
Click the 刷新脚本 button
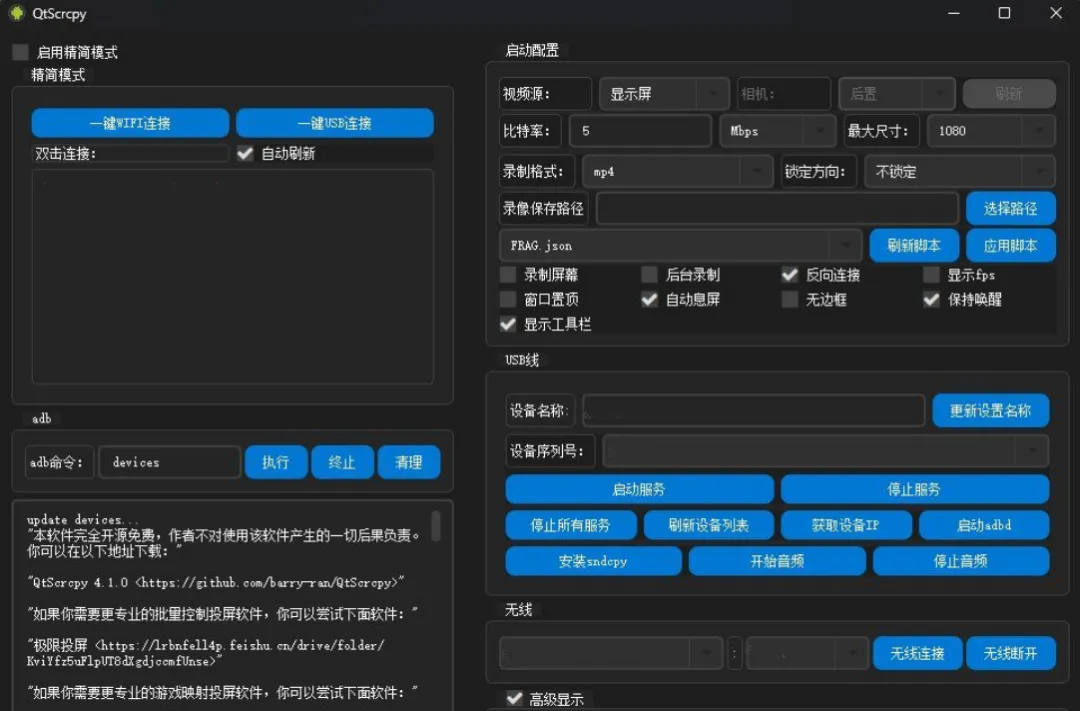click(914, 245)
